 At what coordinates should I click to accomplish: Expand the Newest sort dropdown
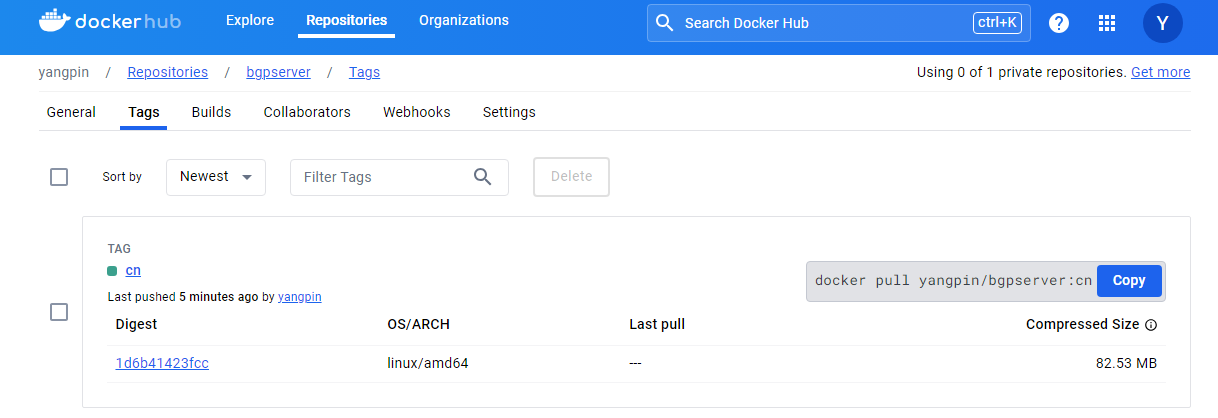[216, 177]
